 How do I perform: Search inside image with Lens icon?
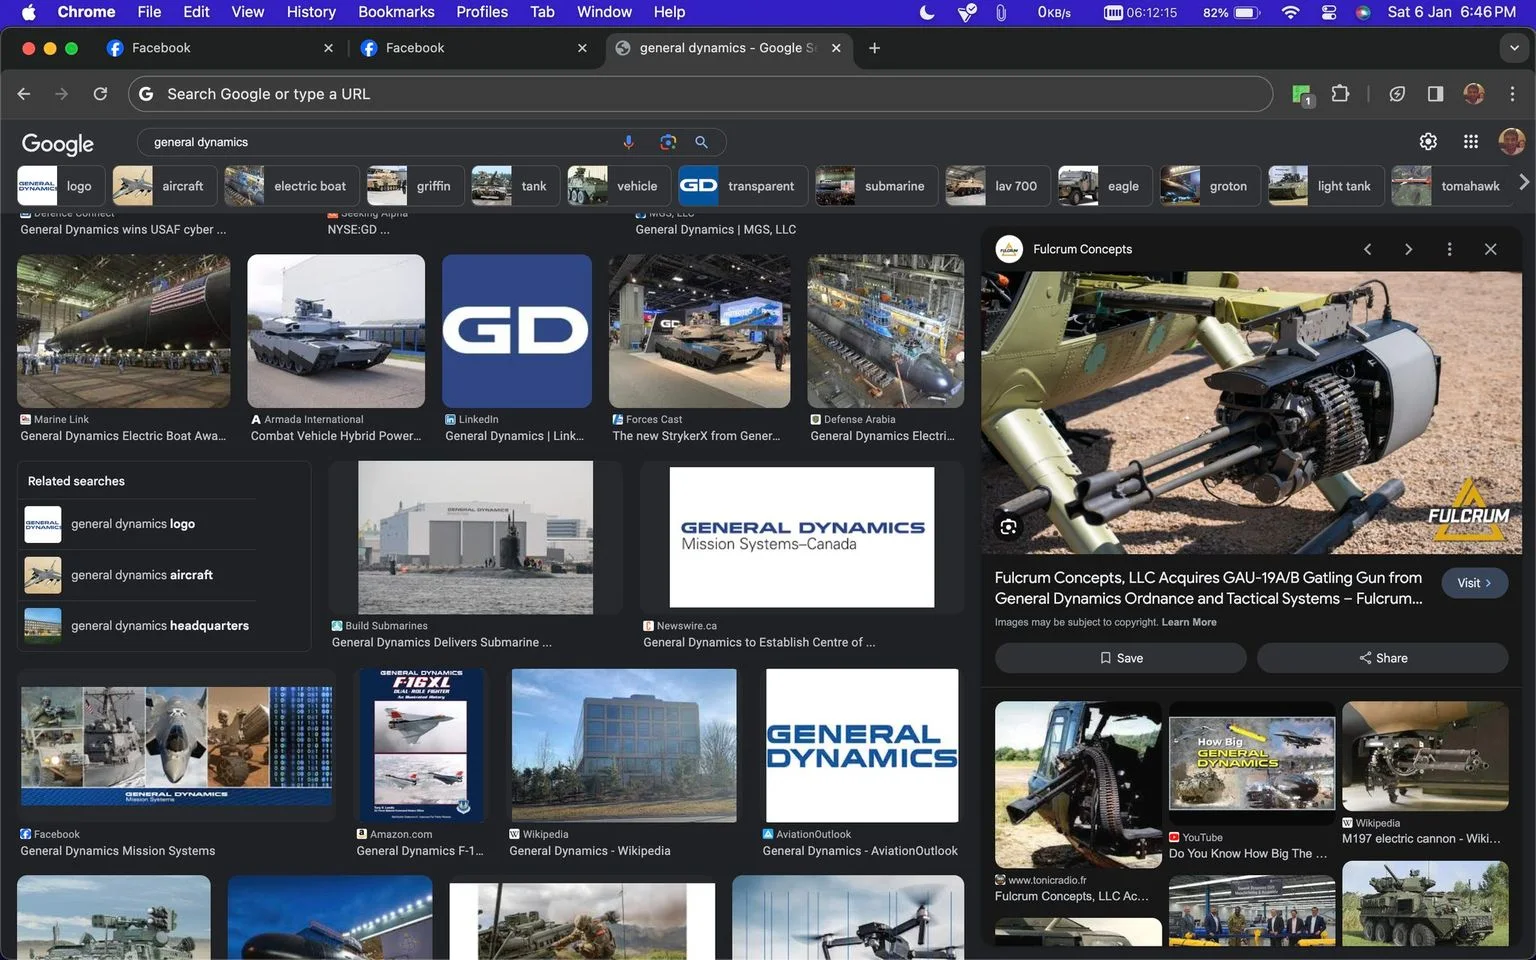pyautogui.click(x=1008, y=527)
